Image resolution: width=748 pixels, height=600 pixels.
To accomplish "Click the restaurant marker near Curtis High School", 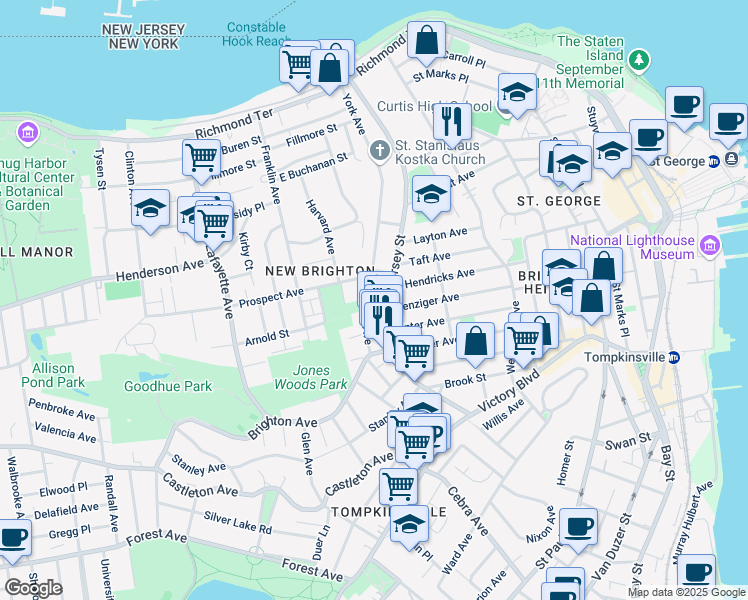I will point(452,123).
